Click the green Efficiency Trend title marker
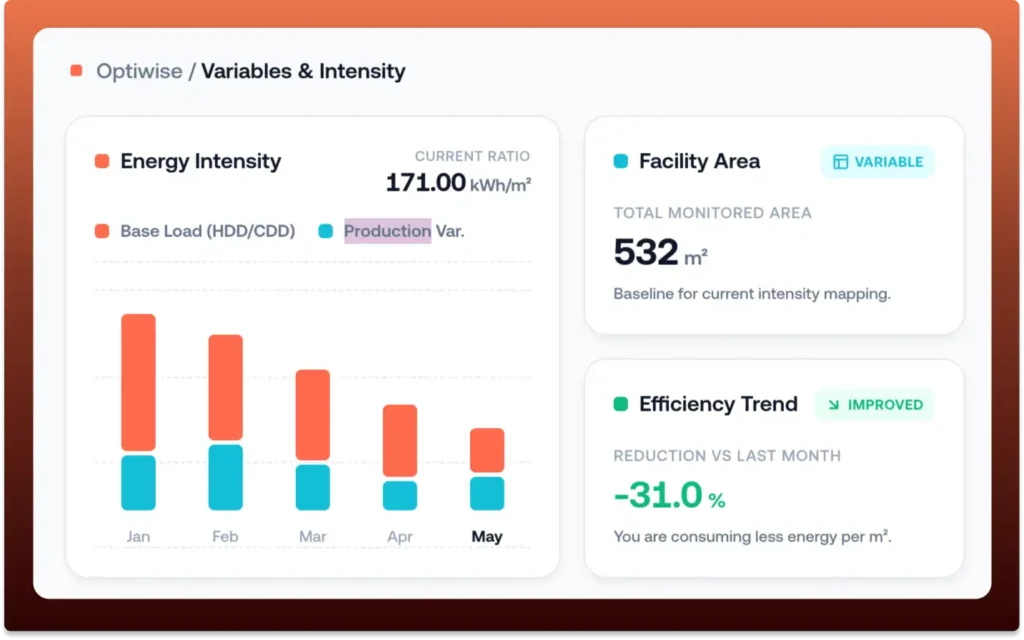The image size is (1024, 640). [620, 404]
